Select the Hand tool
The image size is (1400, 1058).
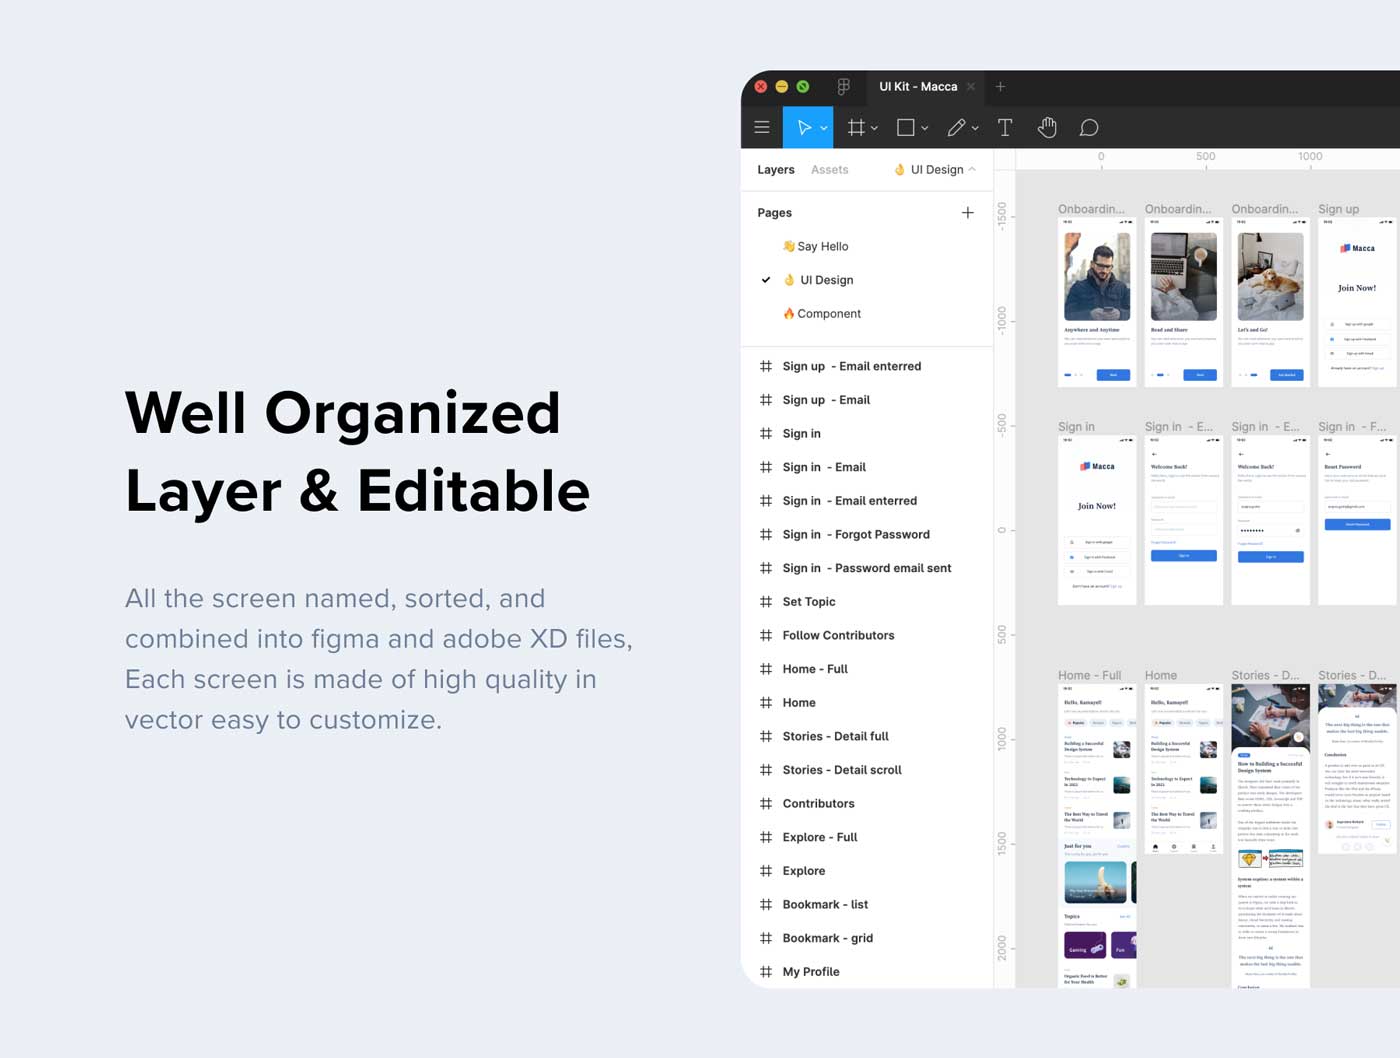click(1047, 128)
